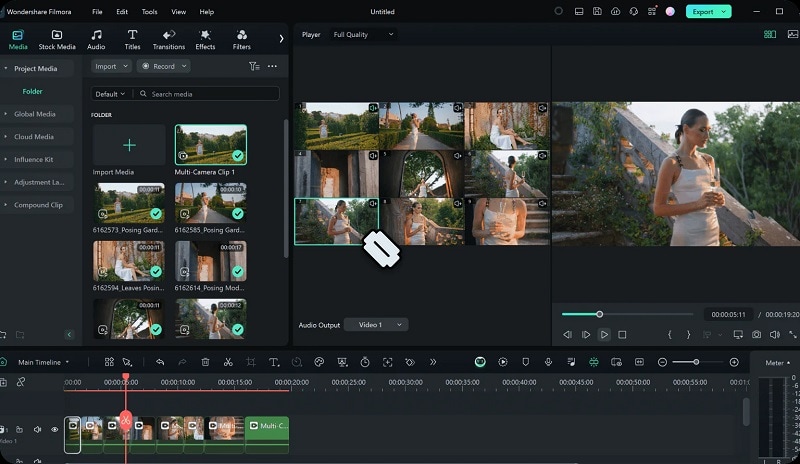Select the crop tool in timeline toolbar
This screenshot has width=800, height=464.
click(x=250, y=362)
